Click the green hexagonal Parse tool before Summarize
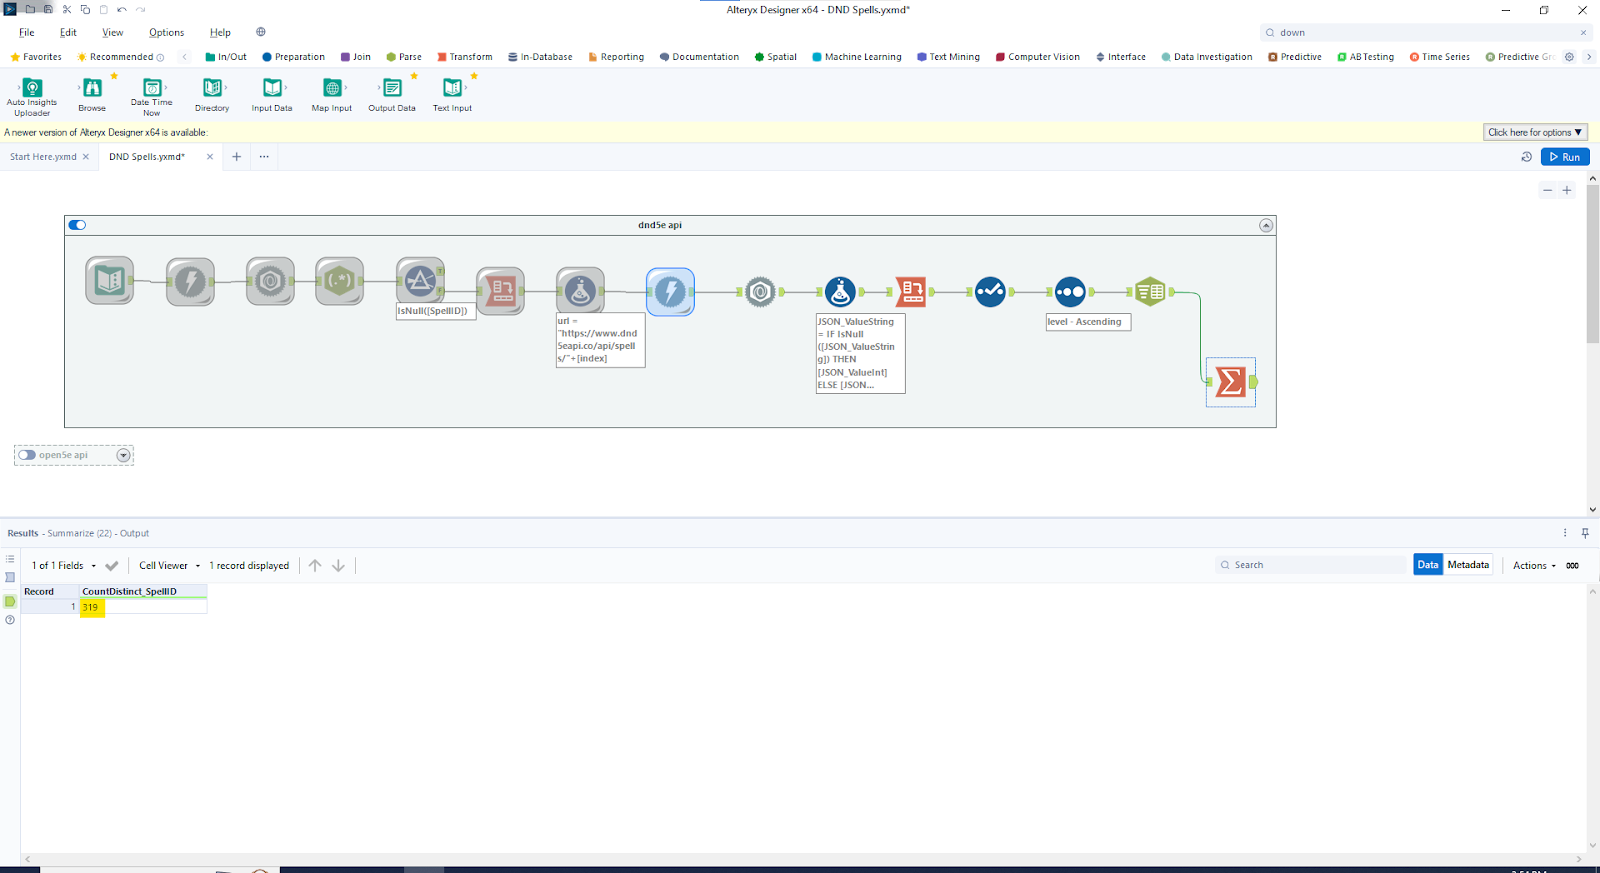1600x873 pixels. coord(1150,292)
